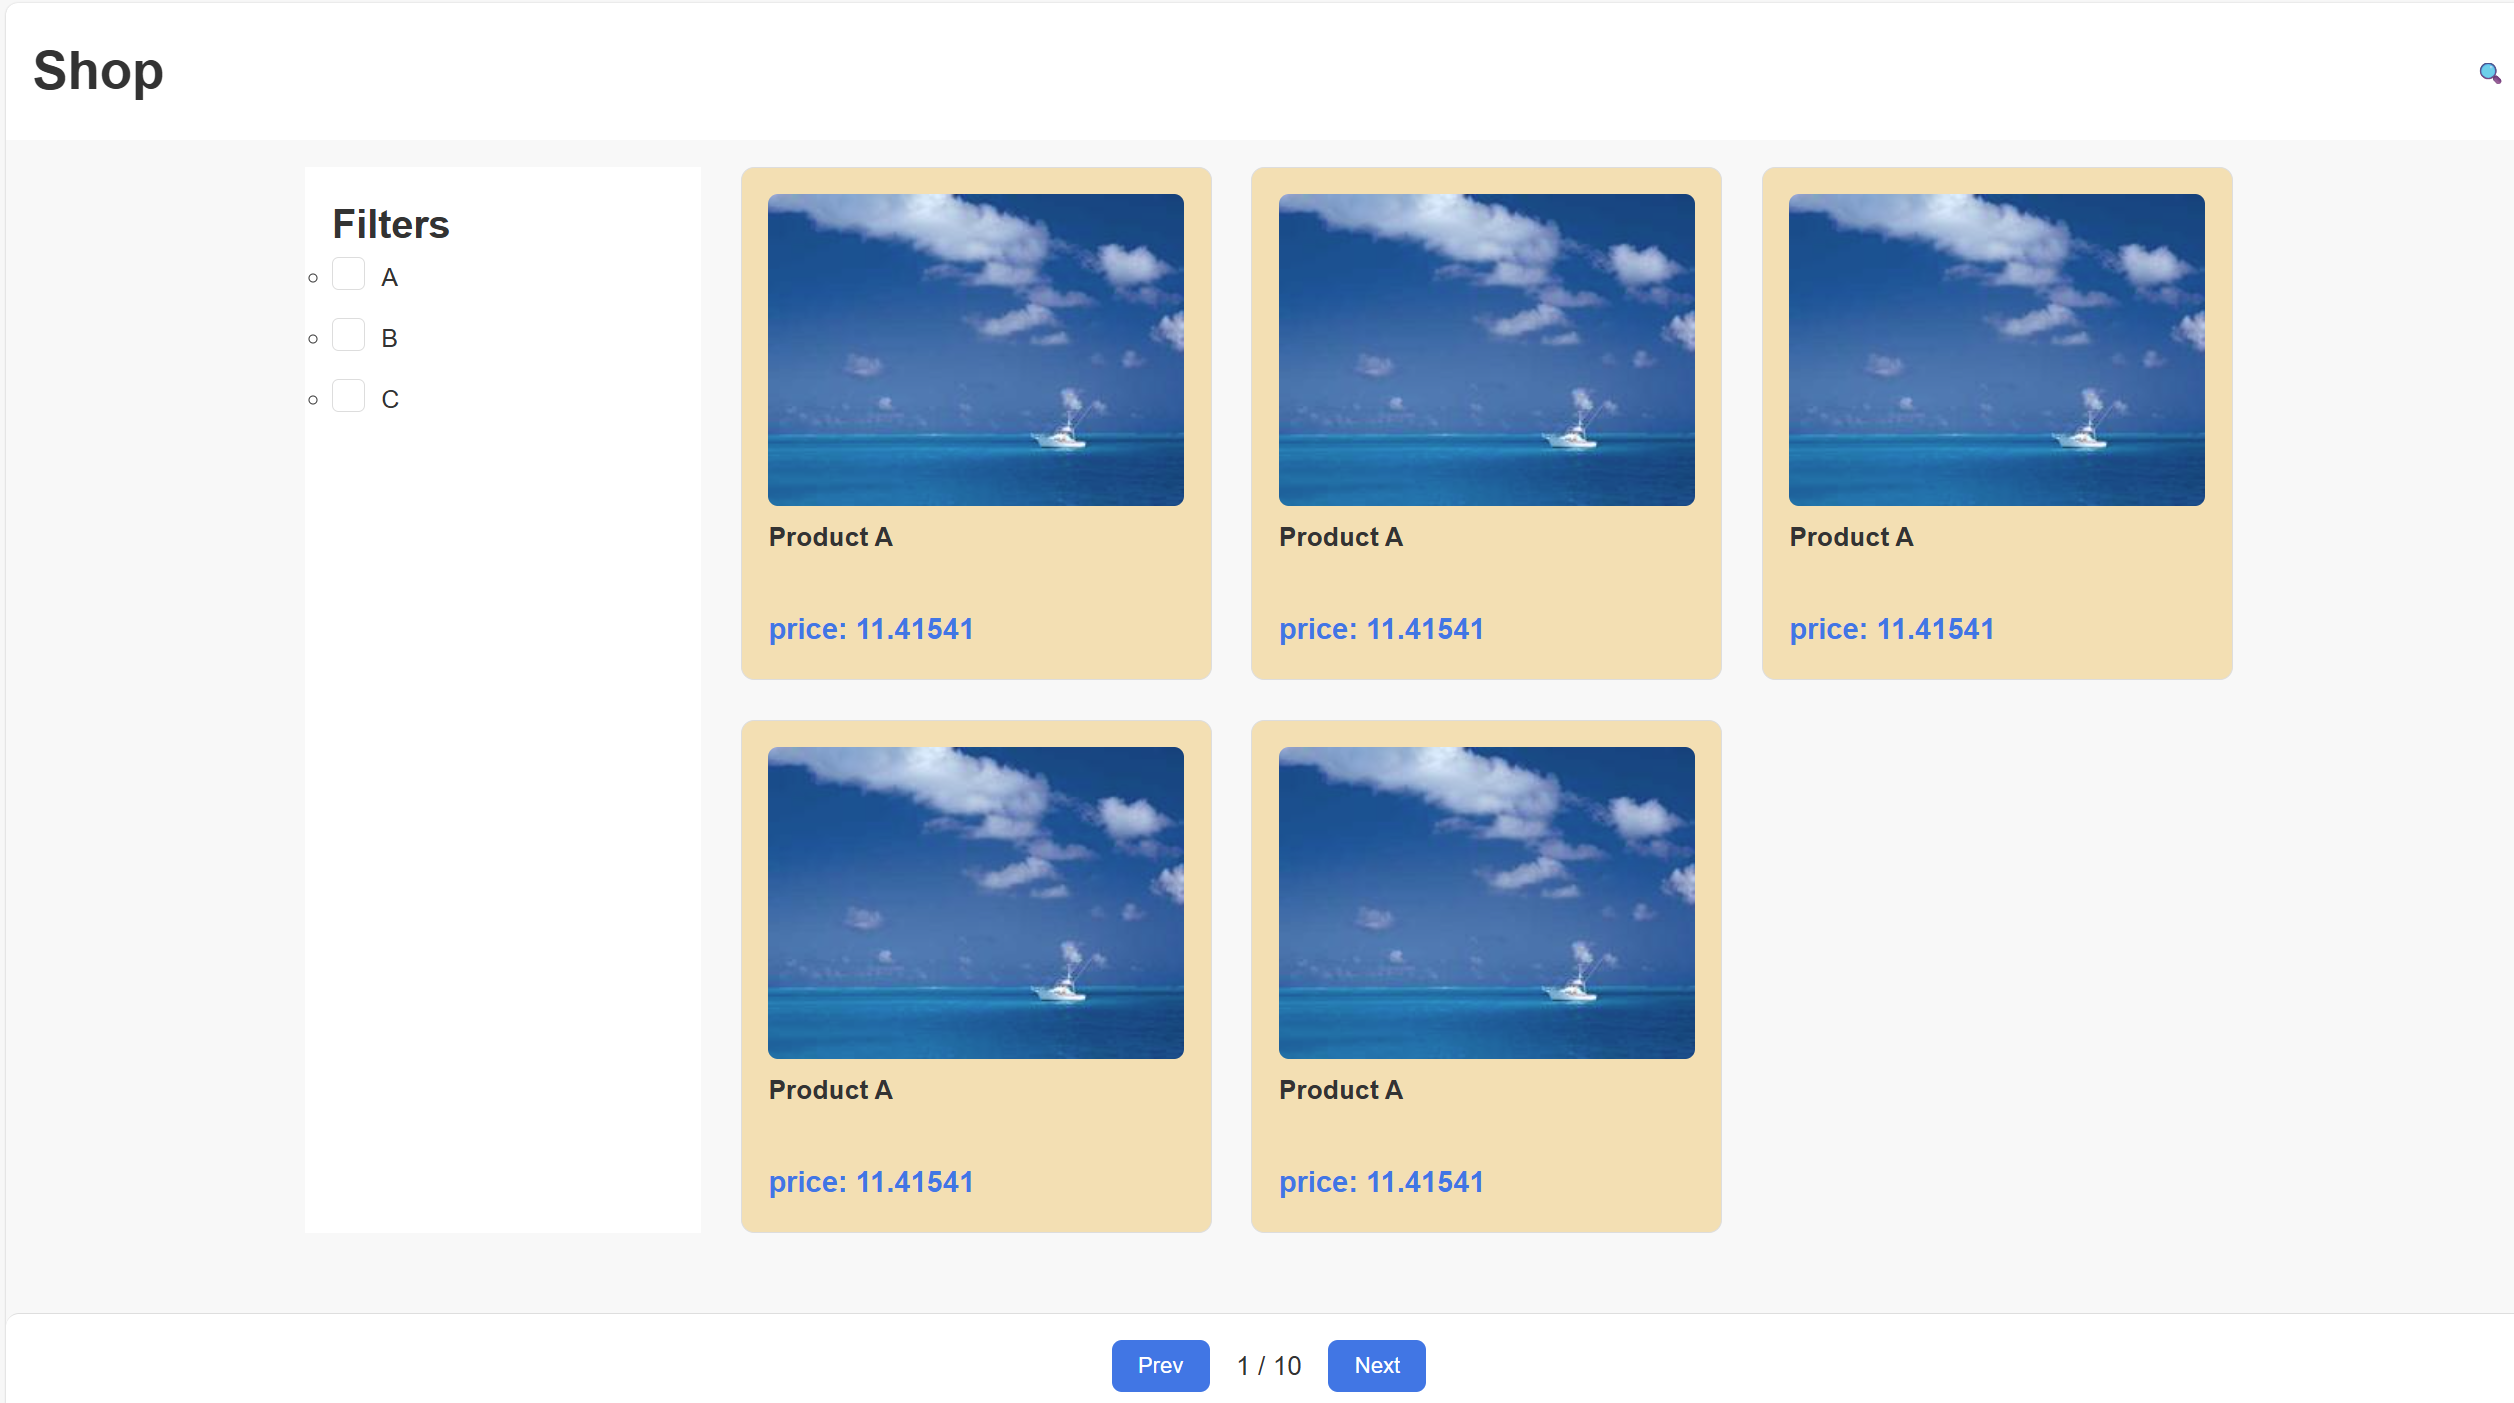This screenshot has height=1403, width=2514.
Task: Click the top-right card's Product A title
Action: 1851,537
